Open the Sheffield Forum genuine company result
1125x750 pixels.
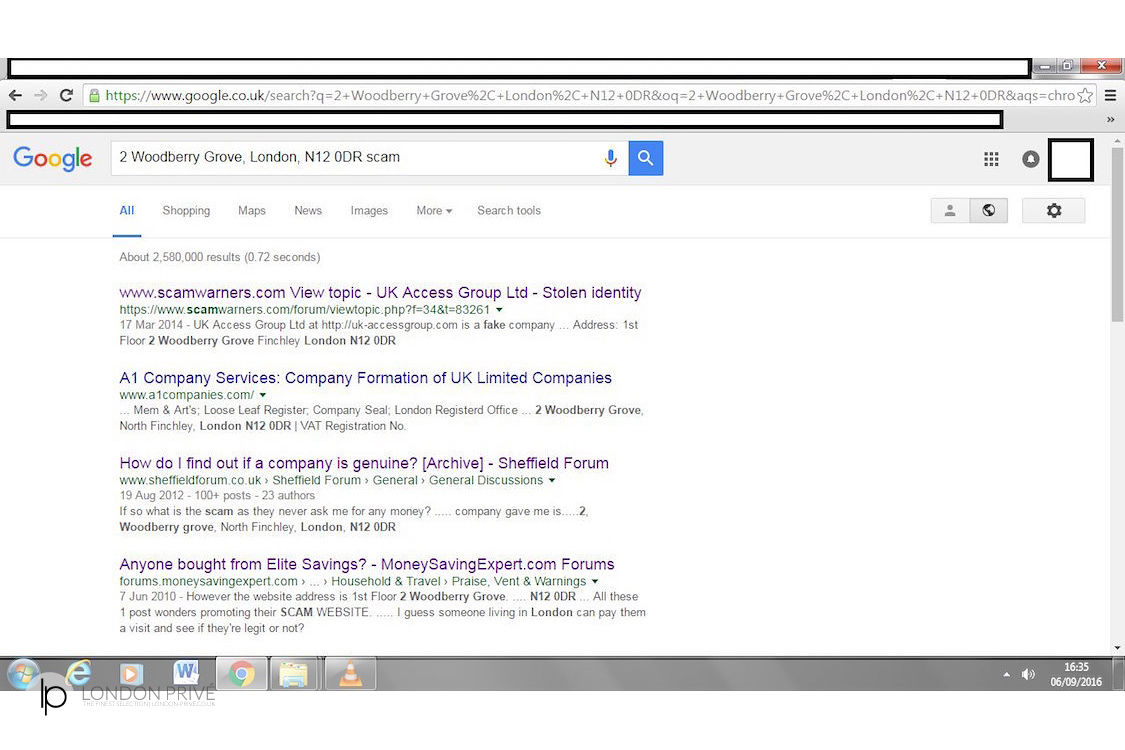pyautogui.click(x=364, y=464)
